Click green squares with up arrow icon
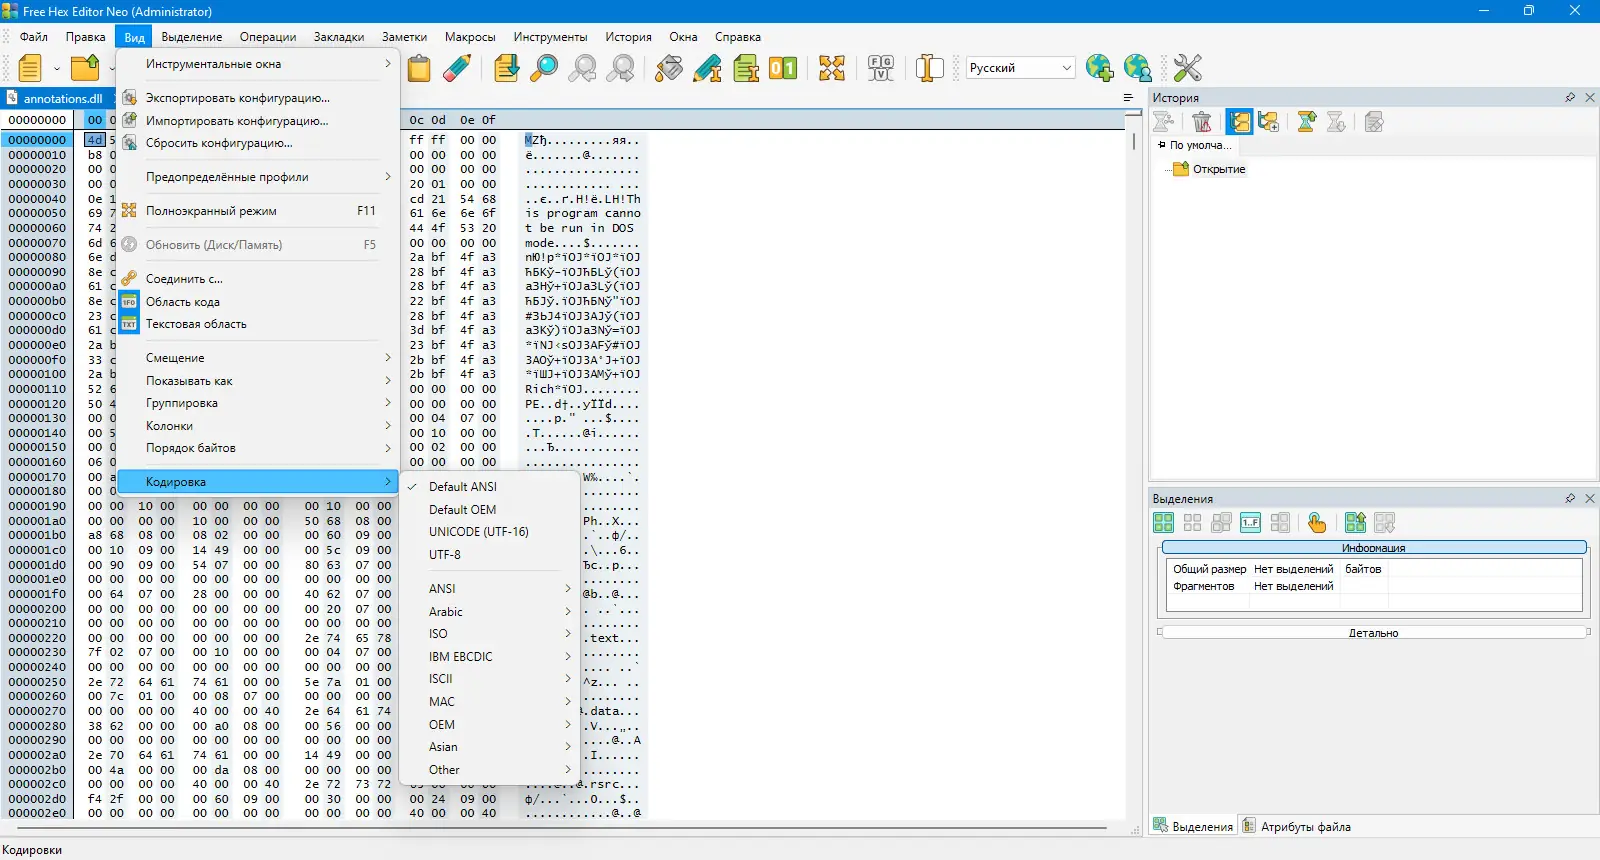Image resolution: width=1600 pixels, height=860 pixels. tap(1355, 523)
